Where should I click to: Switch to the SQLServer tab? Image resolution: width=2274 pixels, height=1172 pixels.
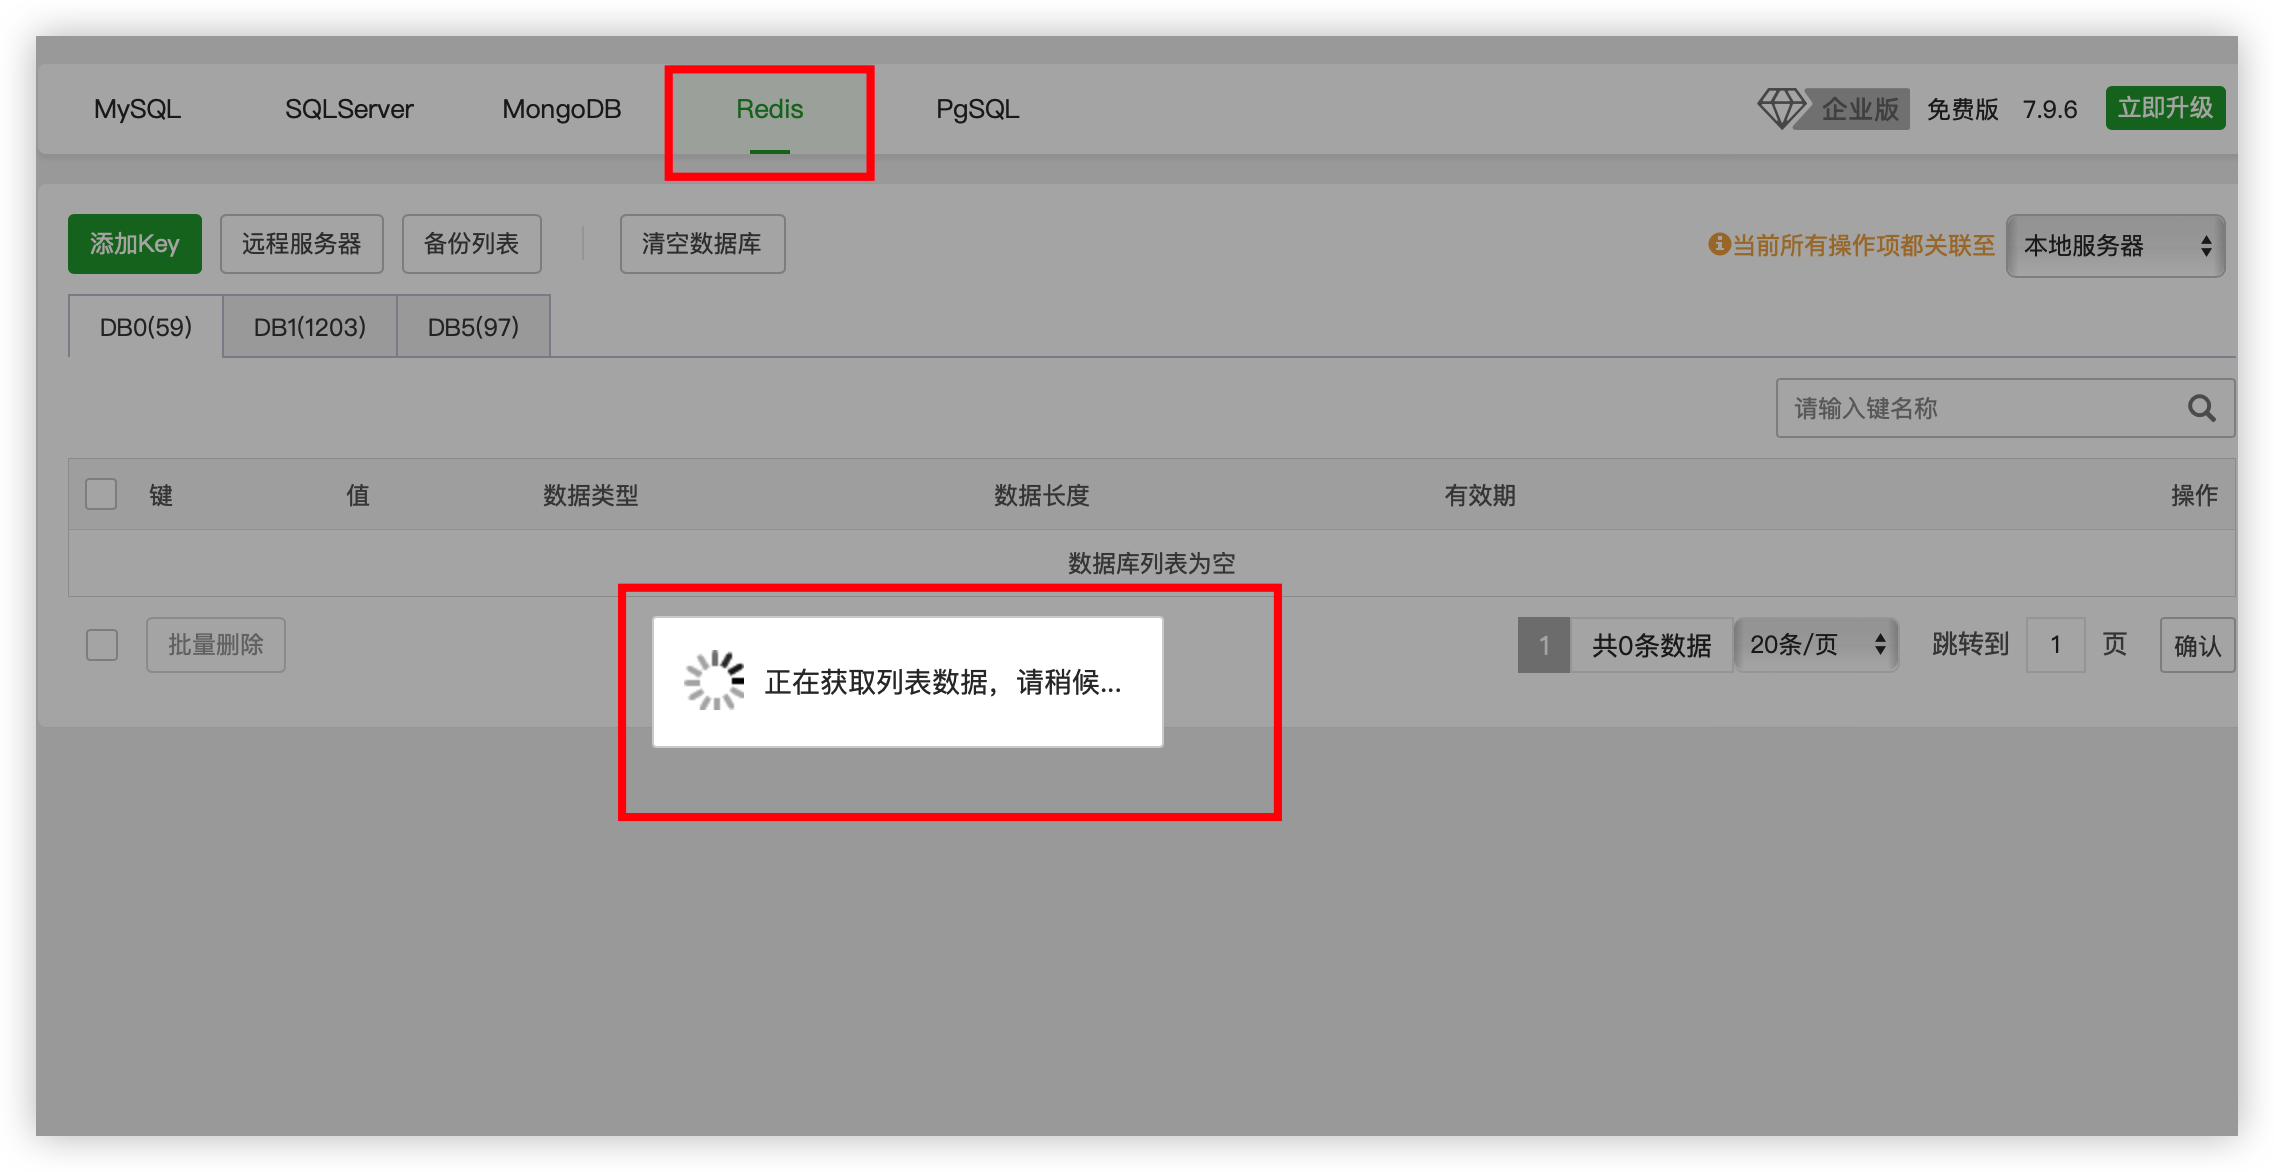click(348, 109)
